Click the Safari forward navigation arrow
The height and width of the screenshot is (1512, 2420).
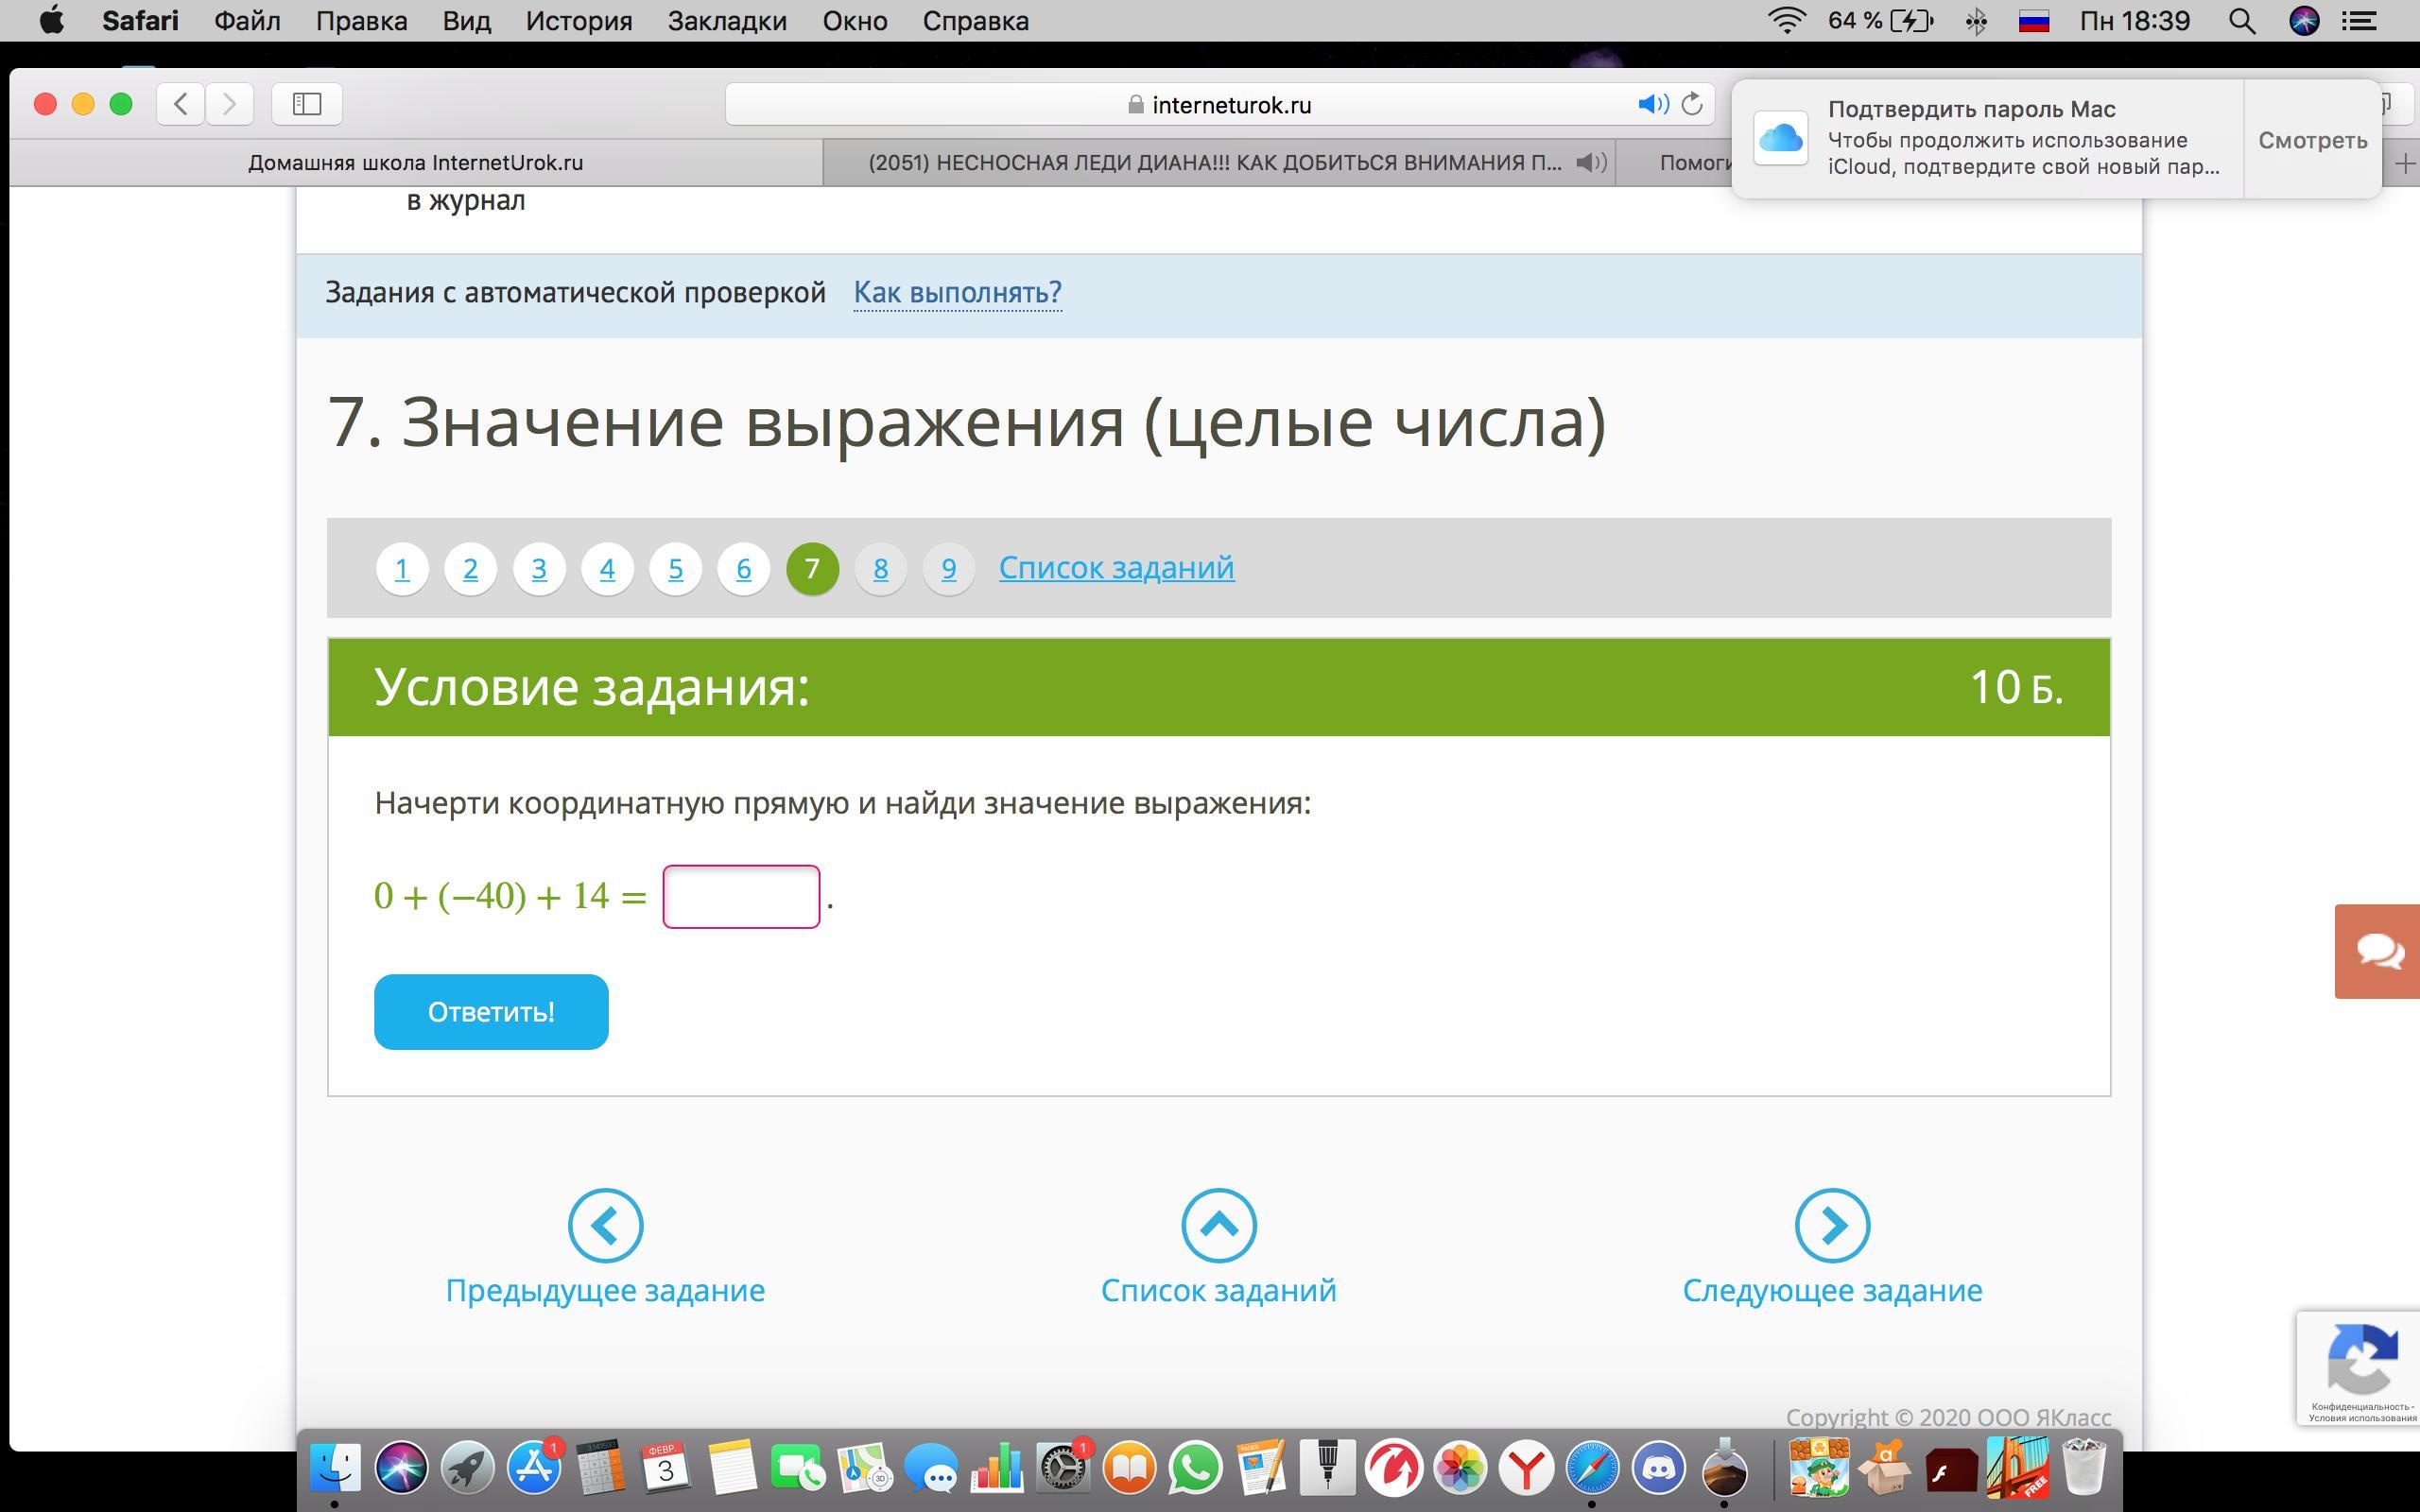(229, 104)
